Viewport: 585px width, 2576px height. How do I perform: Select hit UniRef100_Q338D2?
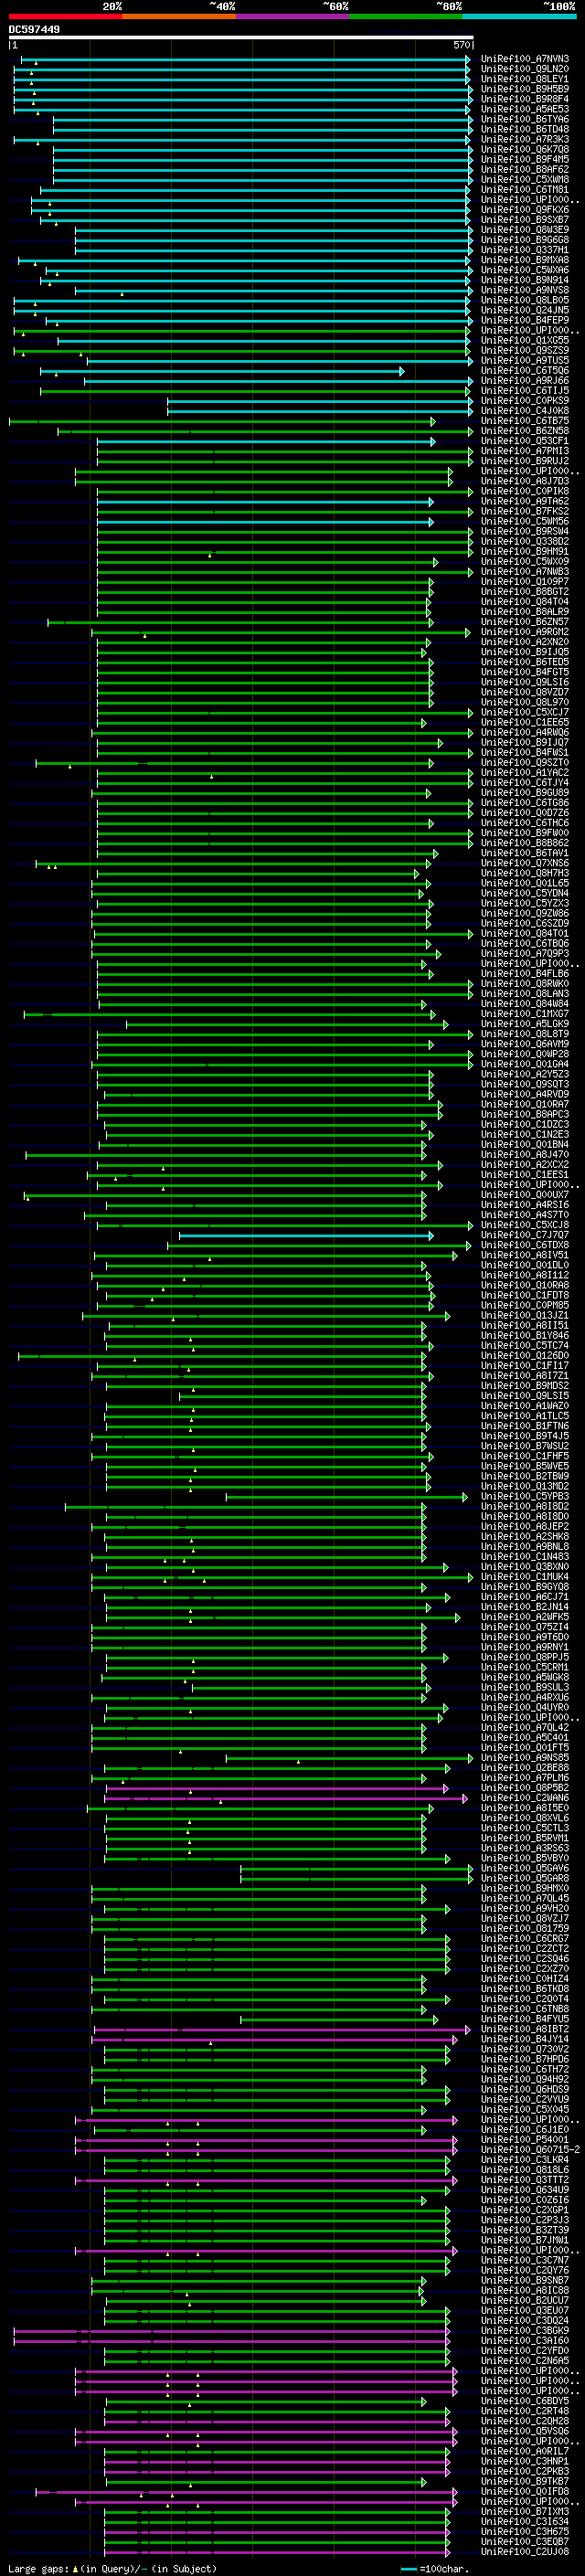click(525, 541)
